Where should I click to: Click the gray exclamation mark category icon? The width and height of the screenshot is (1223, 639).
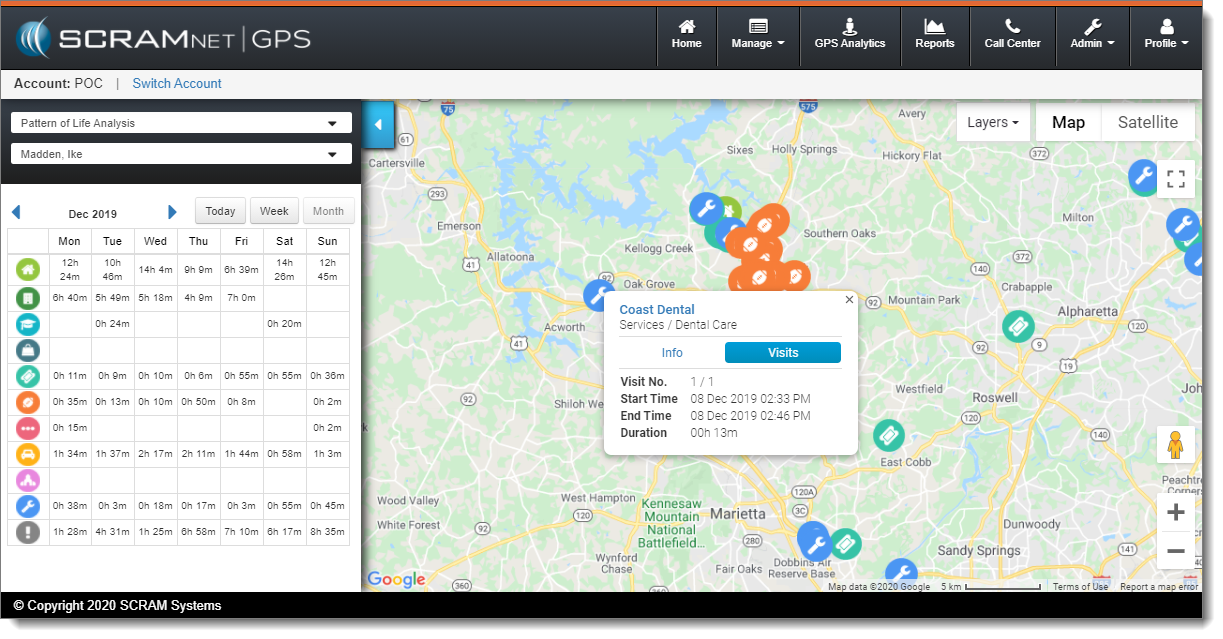27,532
